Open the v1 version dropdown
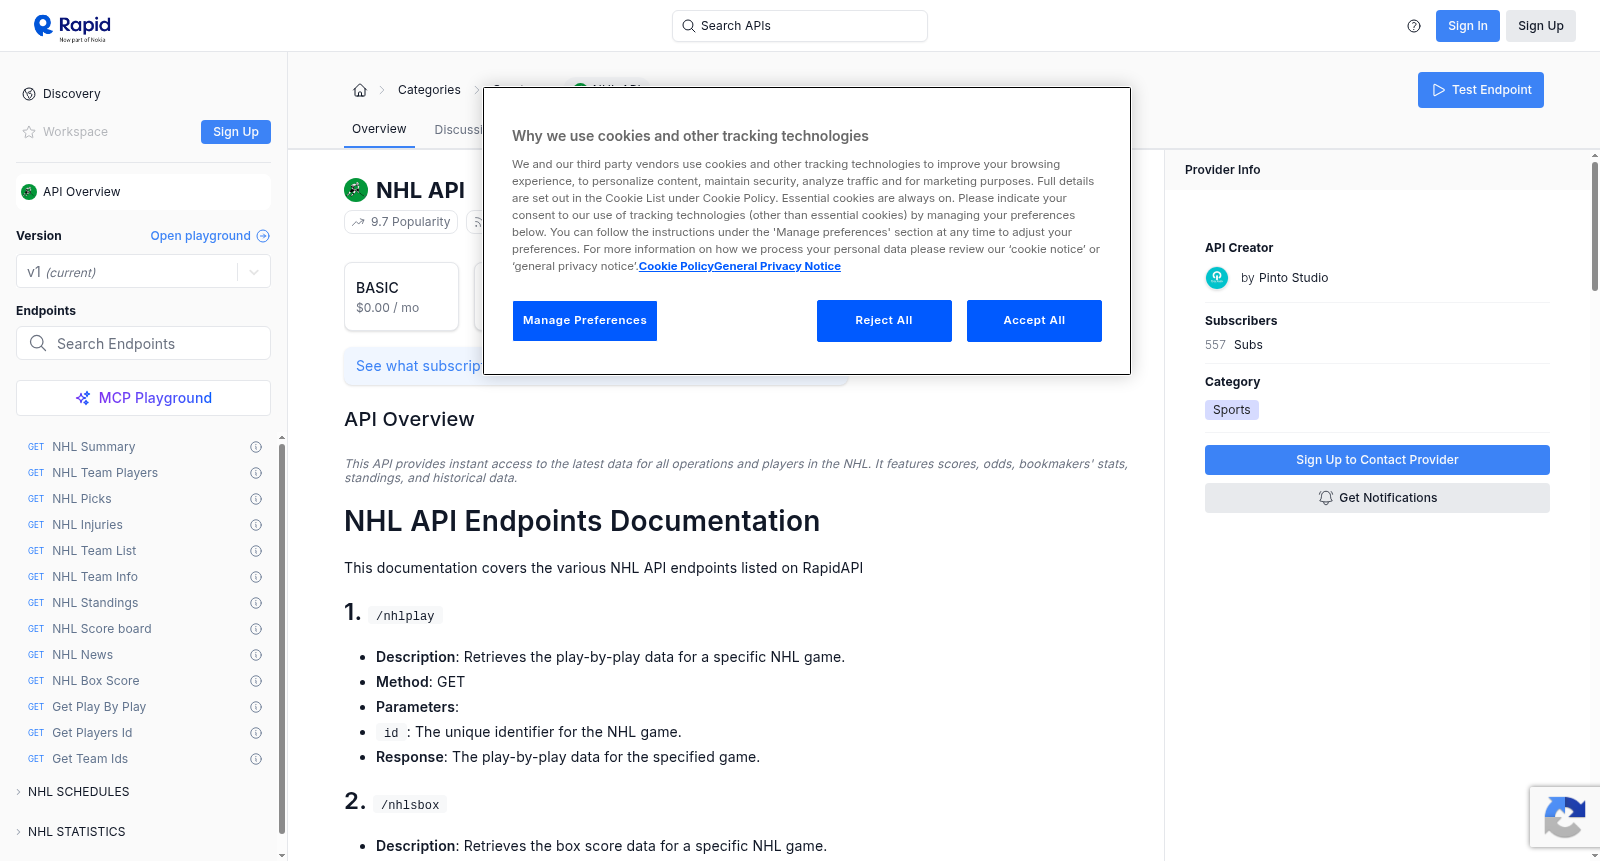 click(x=143, y=272)
